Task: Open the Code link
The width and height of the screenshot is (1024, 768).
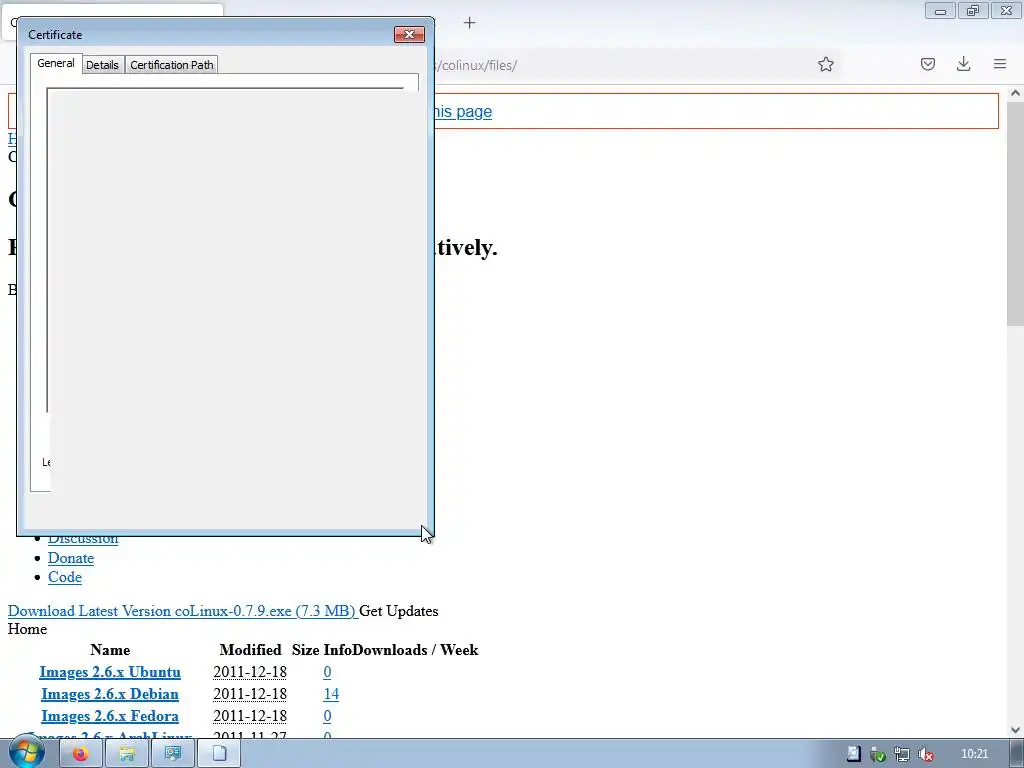Action: [x=65, y=577]
